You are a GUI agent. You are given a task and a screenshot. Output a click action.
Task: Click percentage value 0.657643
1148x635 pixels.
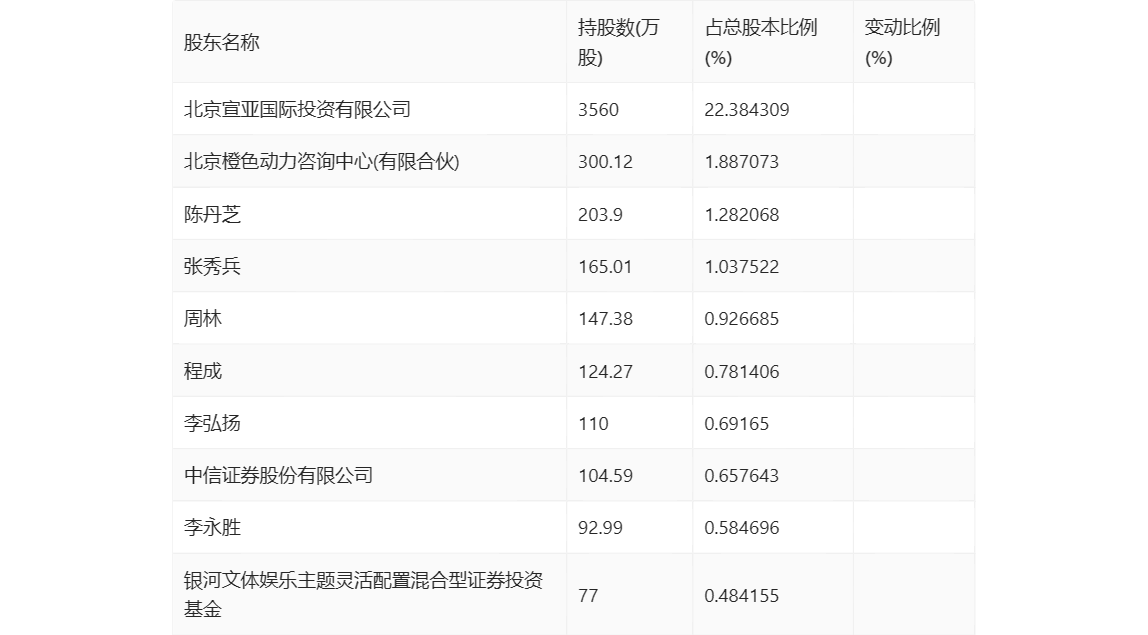pyautogui.click(x=742, y=475)
